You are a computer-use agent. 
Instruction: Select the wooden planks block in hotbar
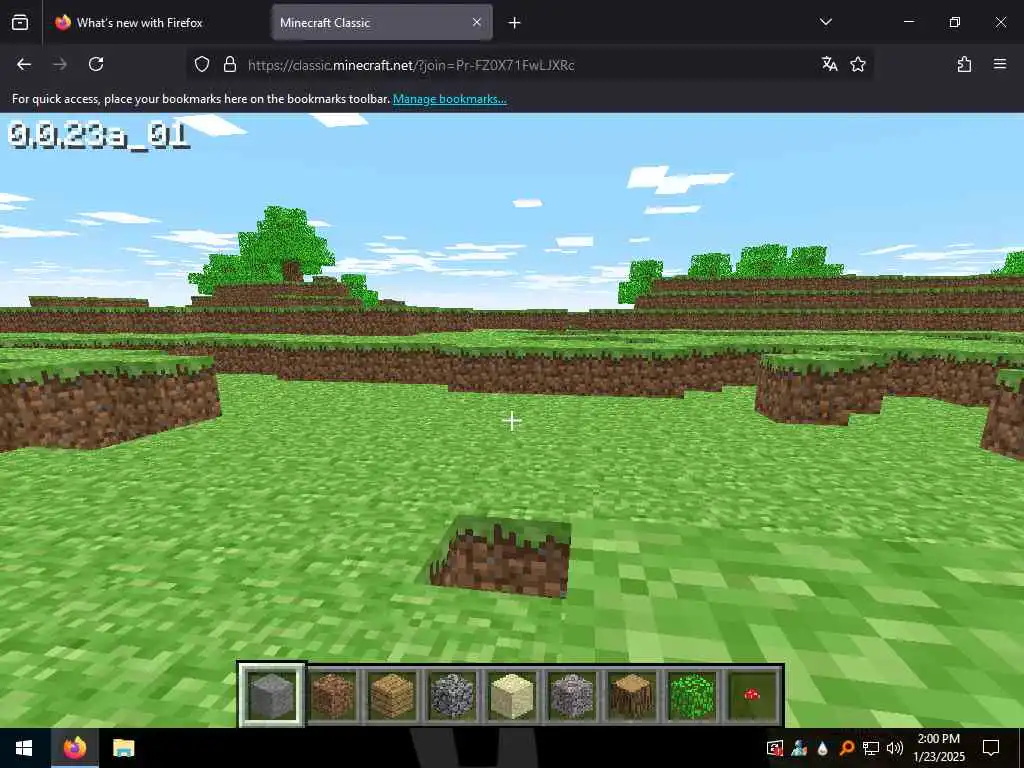[x=392, y=696]
